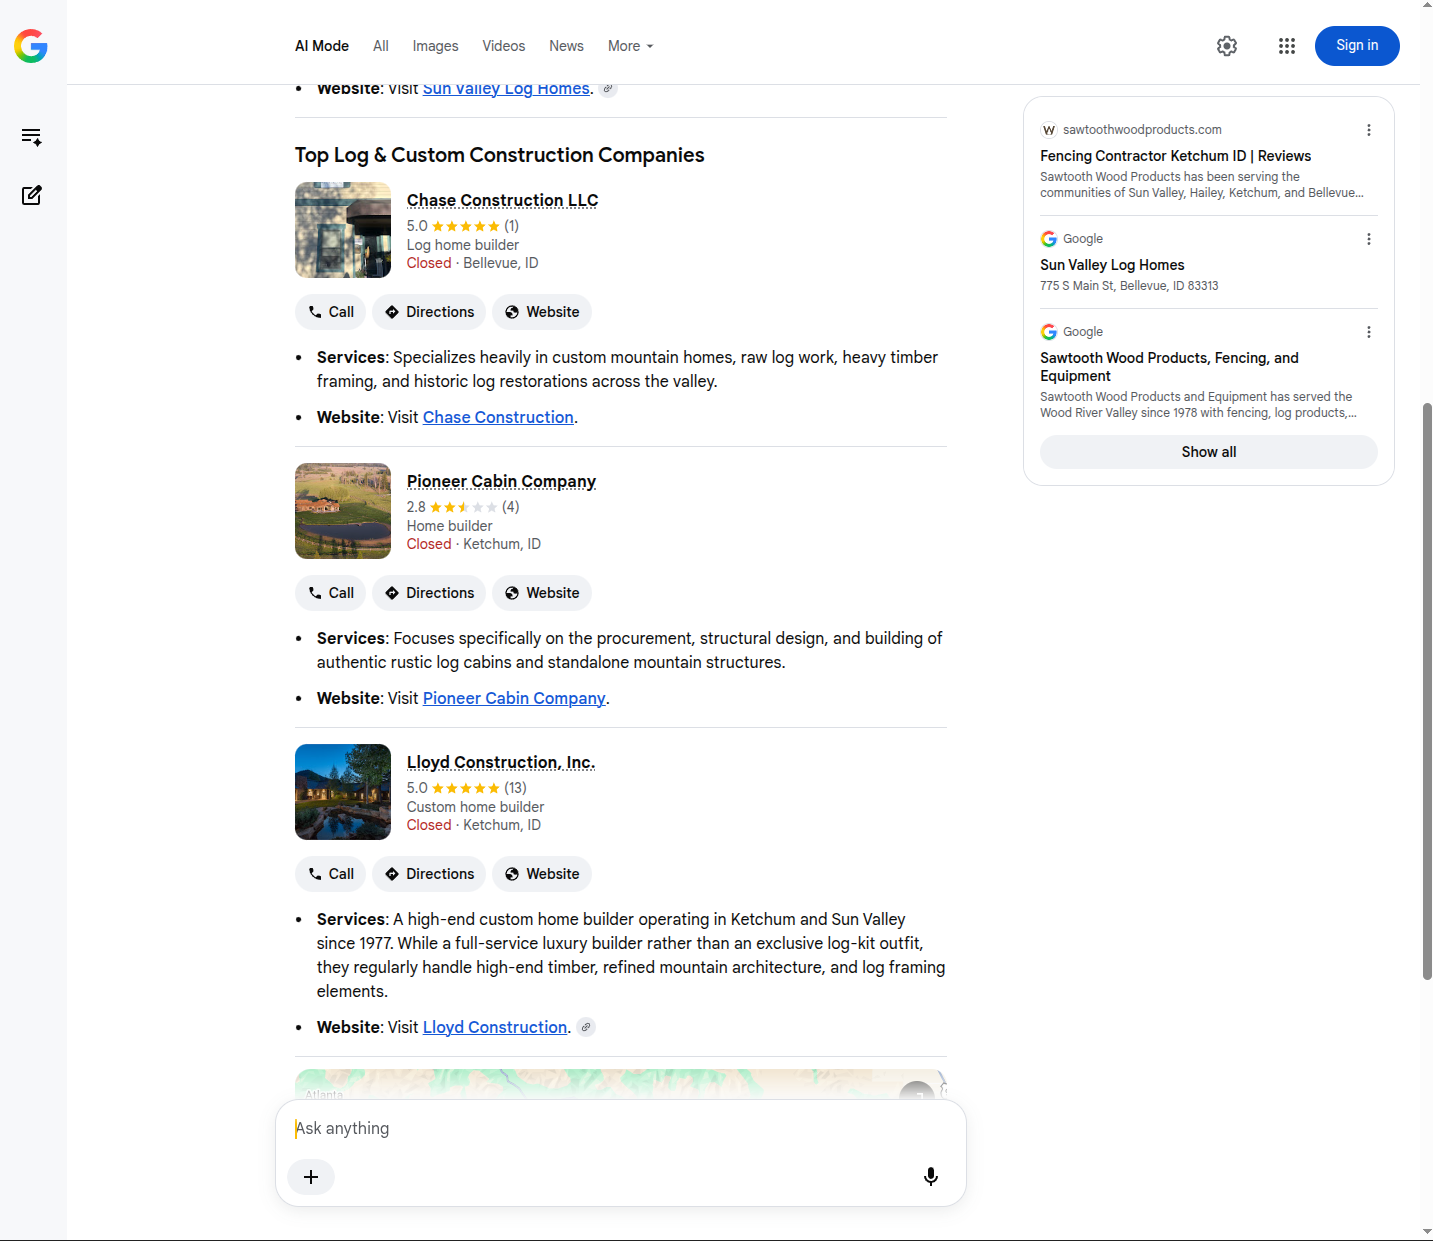Click Lloyd Construction 5.0 rating with 13 reviews
This screenshot has height=1241, width=1433.
pyautogui.click(x=466, y=788)
